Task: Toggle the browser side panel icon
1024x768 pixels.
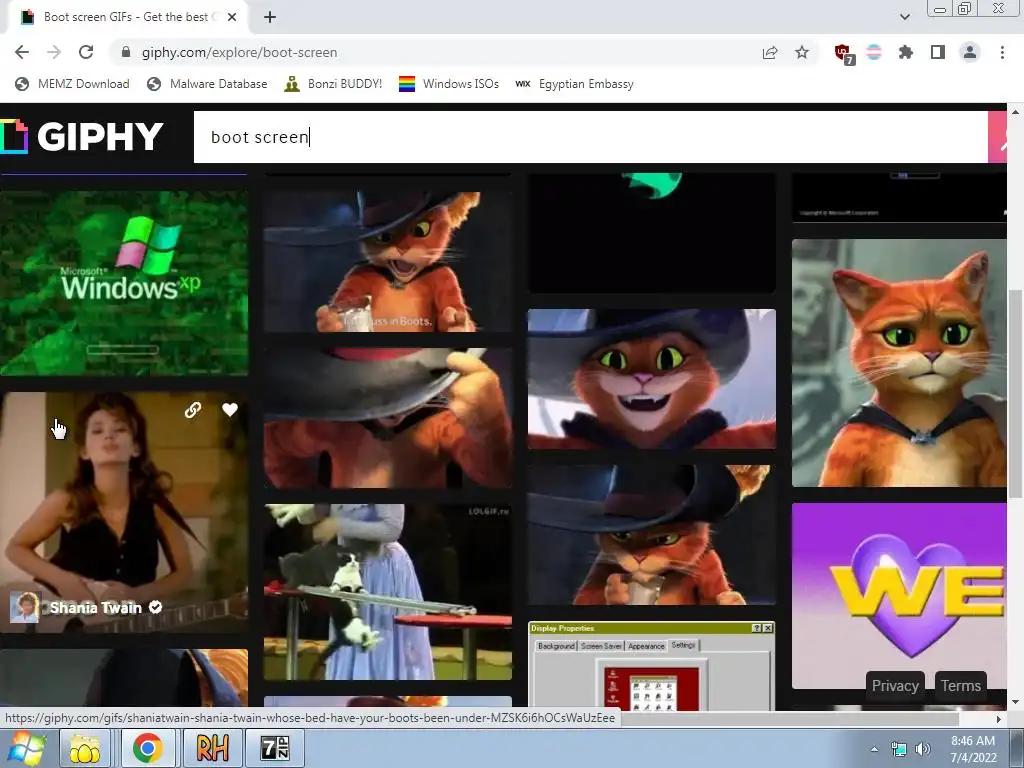Action: coord(938,52)
